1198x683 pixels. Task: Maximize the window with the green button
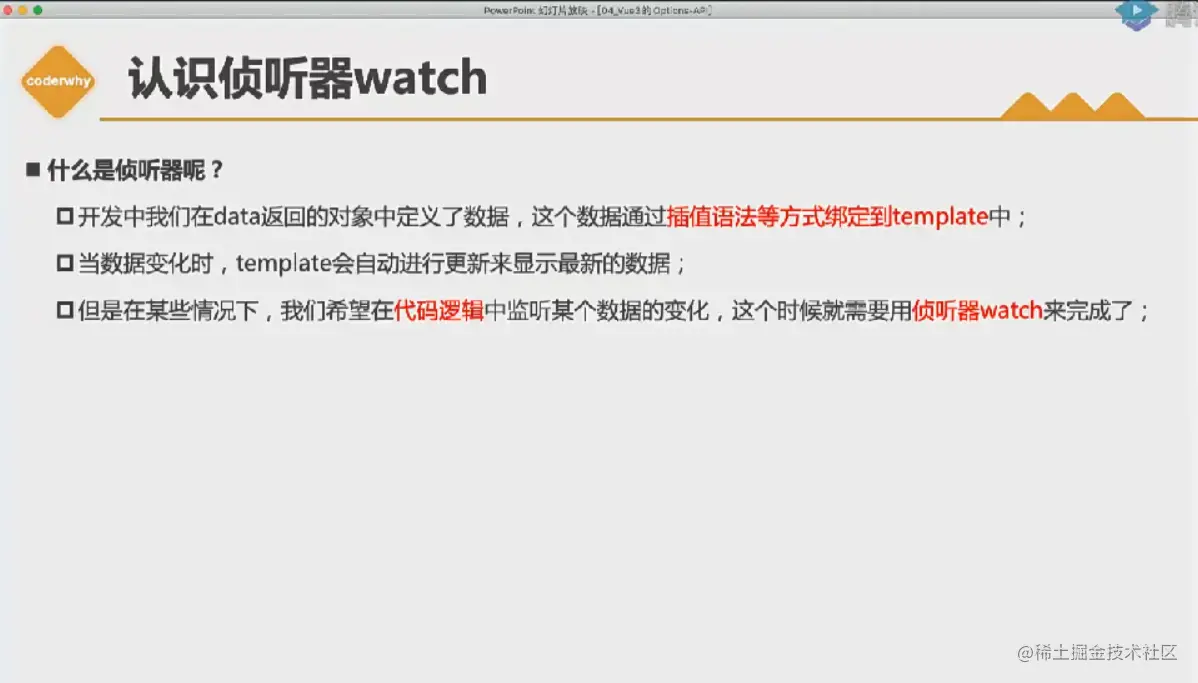click(37, 10)
